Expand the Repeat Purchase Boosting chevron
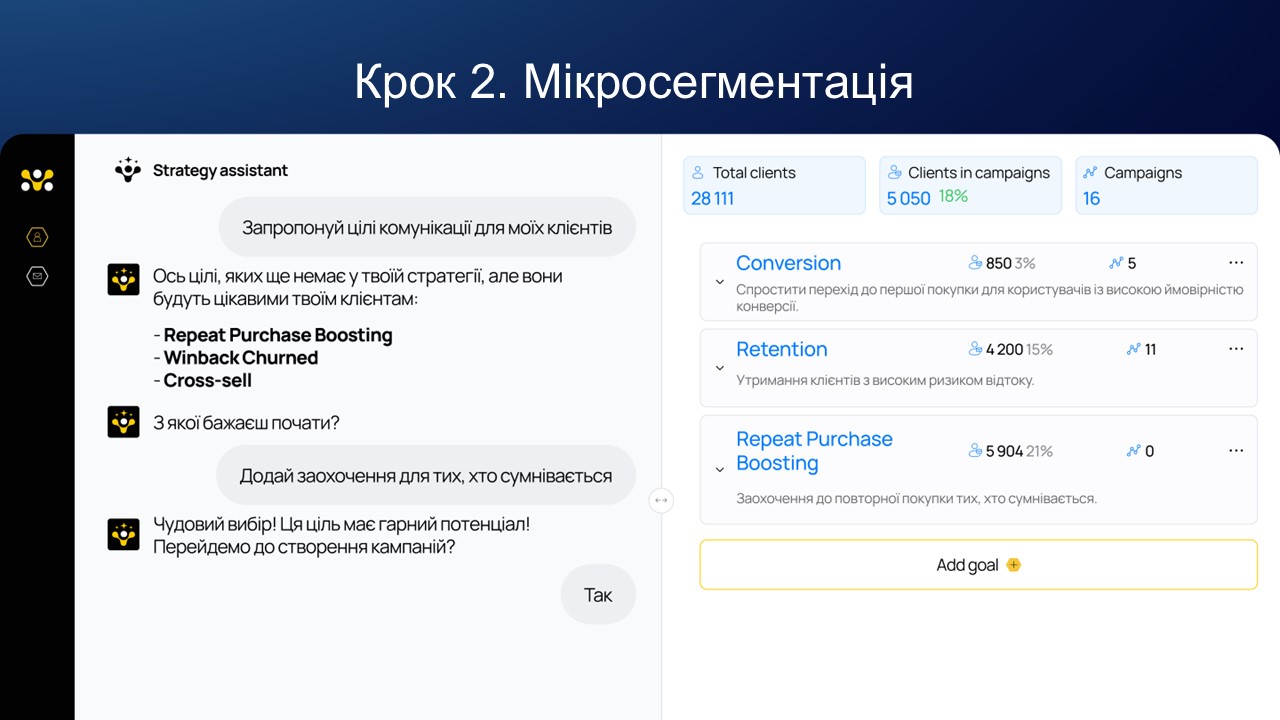Screen dimensions: 1280x720 coord(720,469)
